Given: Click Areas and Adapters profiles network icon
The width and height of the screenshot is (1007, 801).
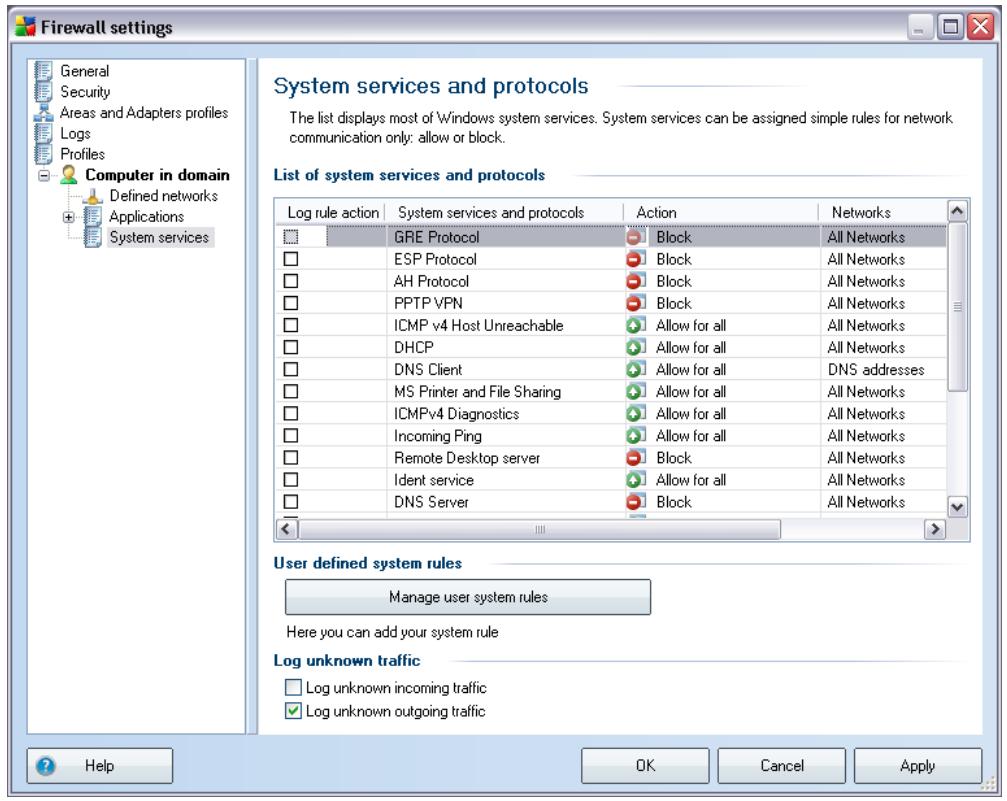Looking at the screenshot, I should pos(44,113).
